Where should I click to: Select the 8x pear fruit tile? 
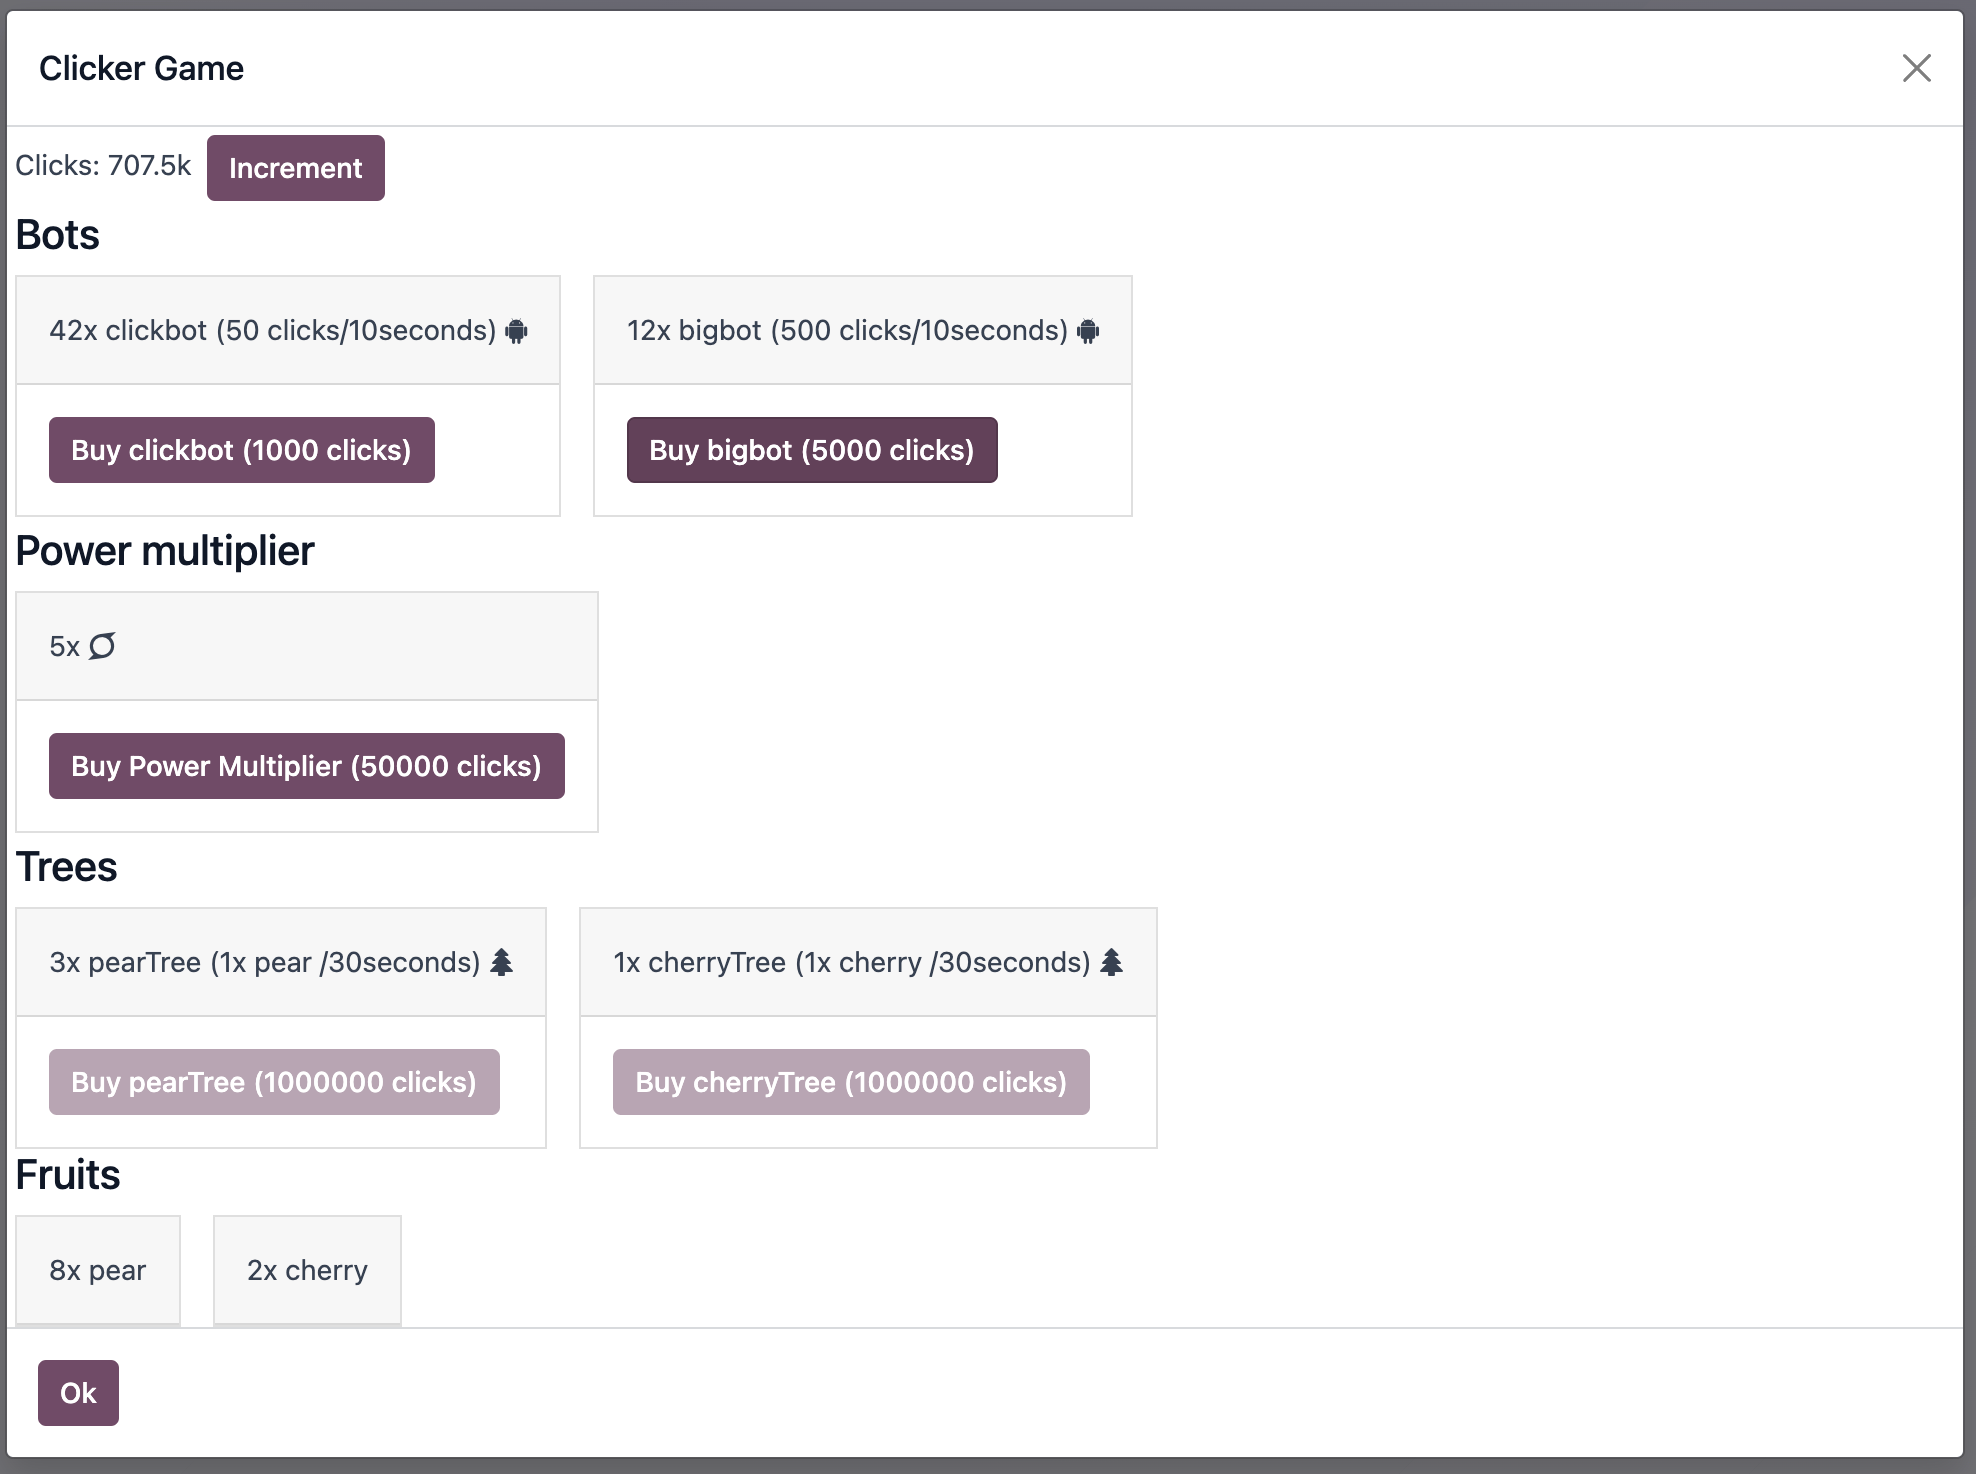tap(97, 1270)
